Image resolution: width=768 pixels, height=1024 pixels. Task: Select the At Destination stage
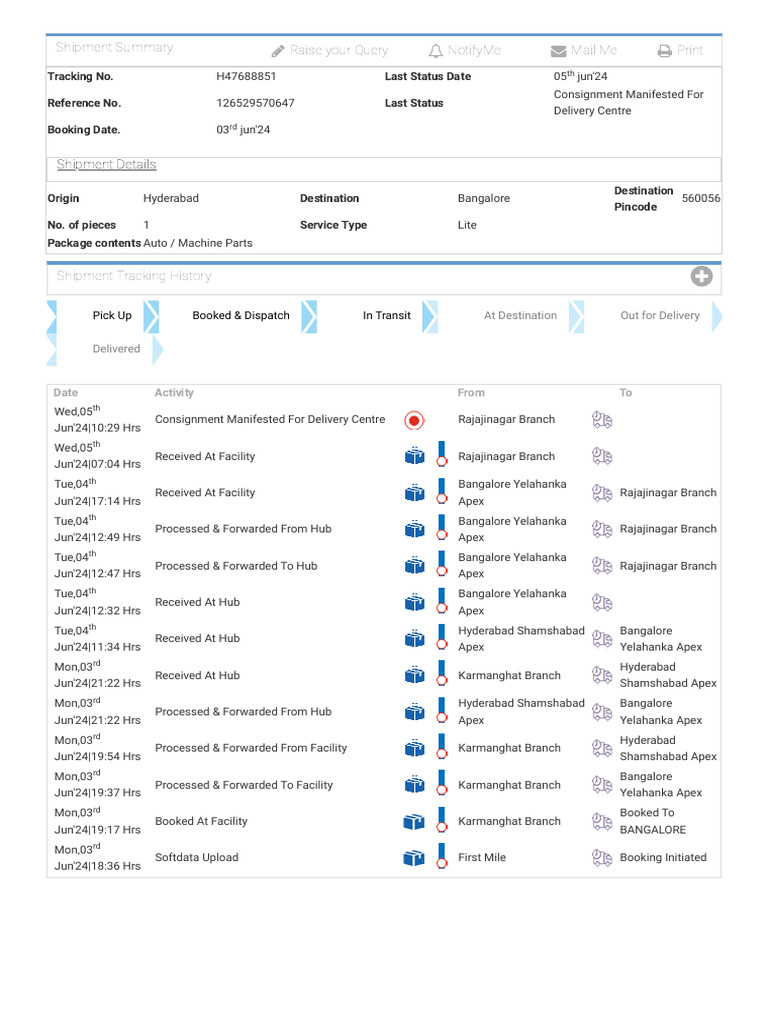pos(520,316)
